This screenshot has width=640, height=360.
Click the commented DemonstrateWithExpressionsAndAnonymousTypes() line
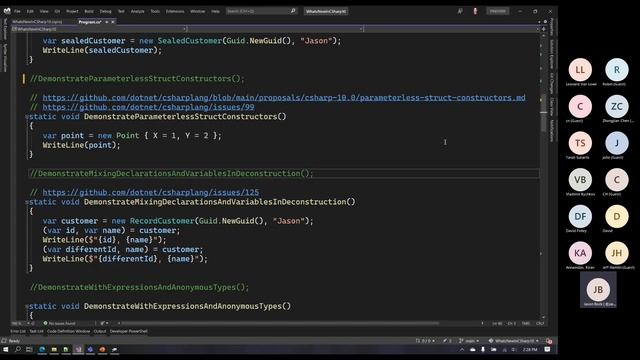coord(139,287)
